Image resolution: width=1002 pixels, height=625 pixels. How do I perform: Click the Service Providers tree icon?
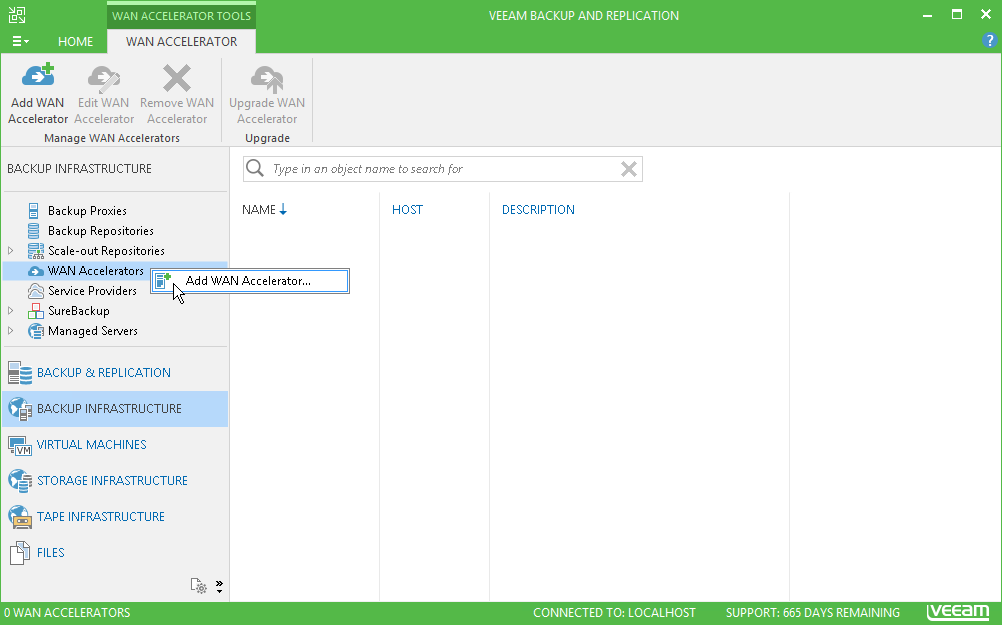pyautogui.click(x=36, y=291)
